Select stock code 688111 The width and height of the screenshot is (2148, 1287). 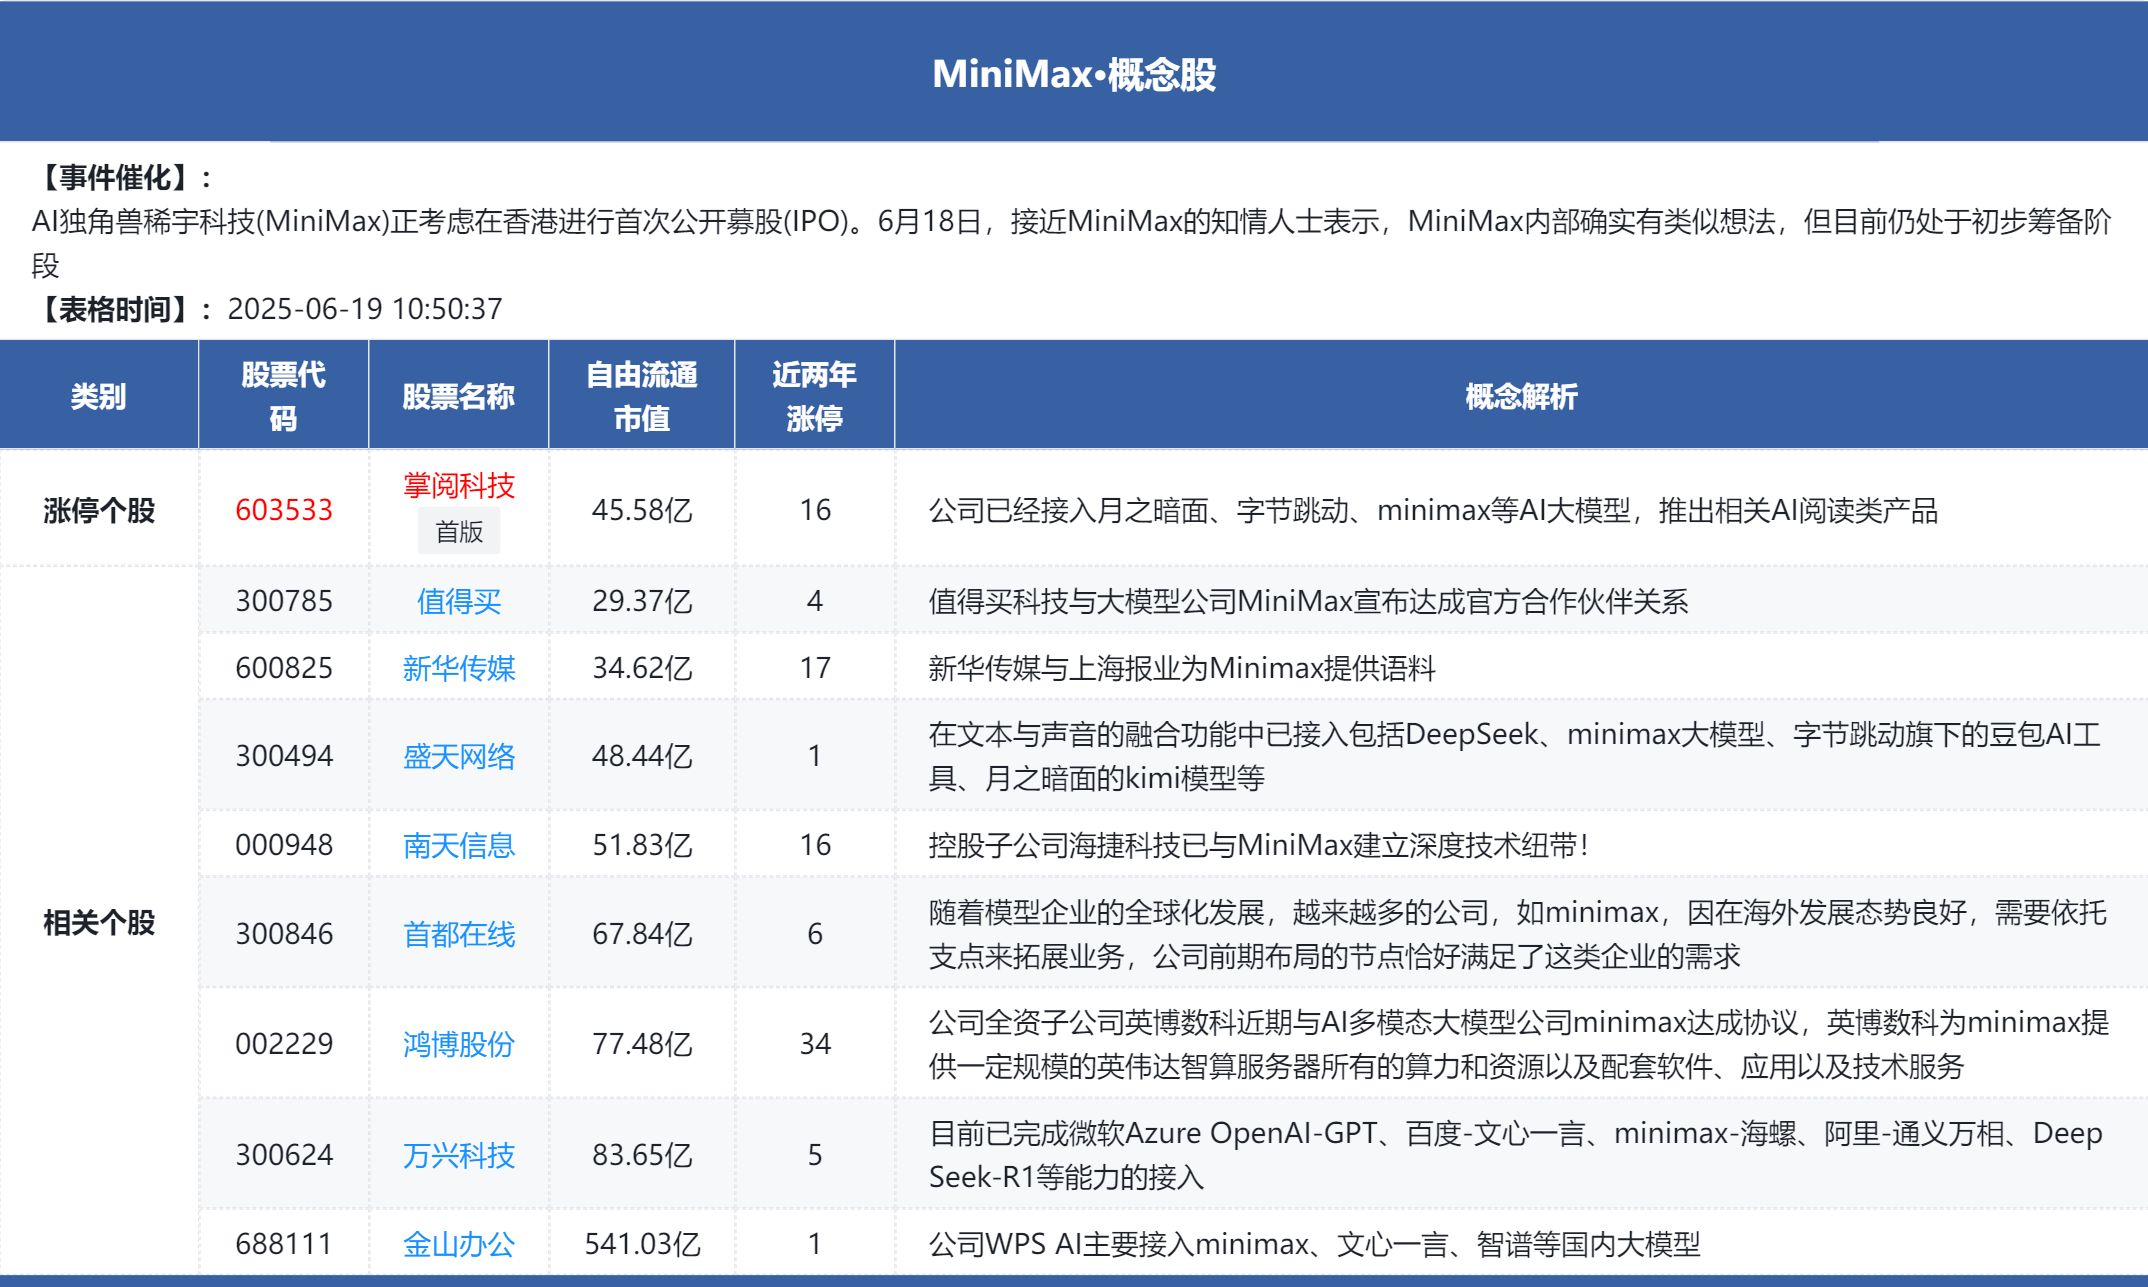(x=284, y=1244)
